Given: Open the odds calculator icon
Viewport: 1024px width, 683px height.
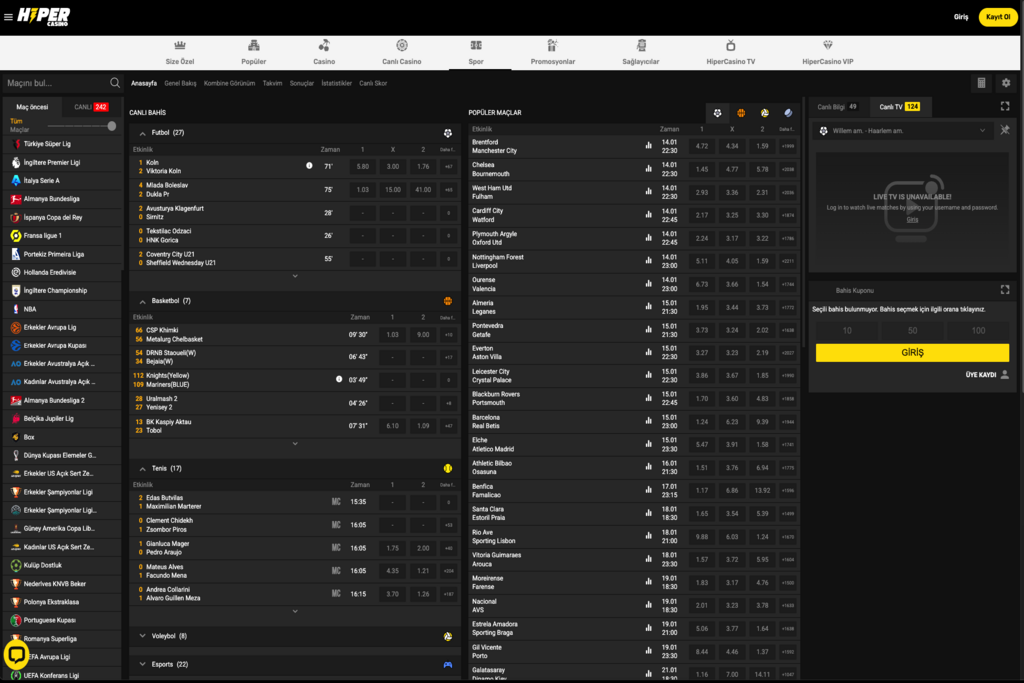Looking at the screenshot, I should pos(981,83).
